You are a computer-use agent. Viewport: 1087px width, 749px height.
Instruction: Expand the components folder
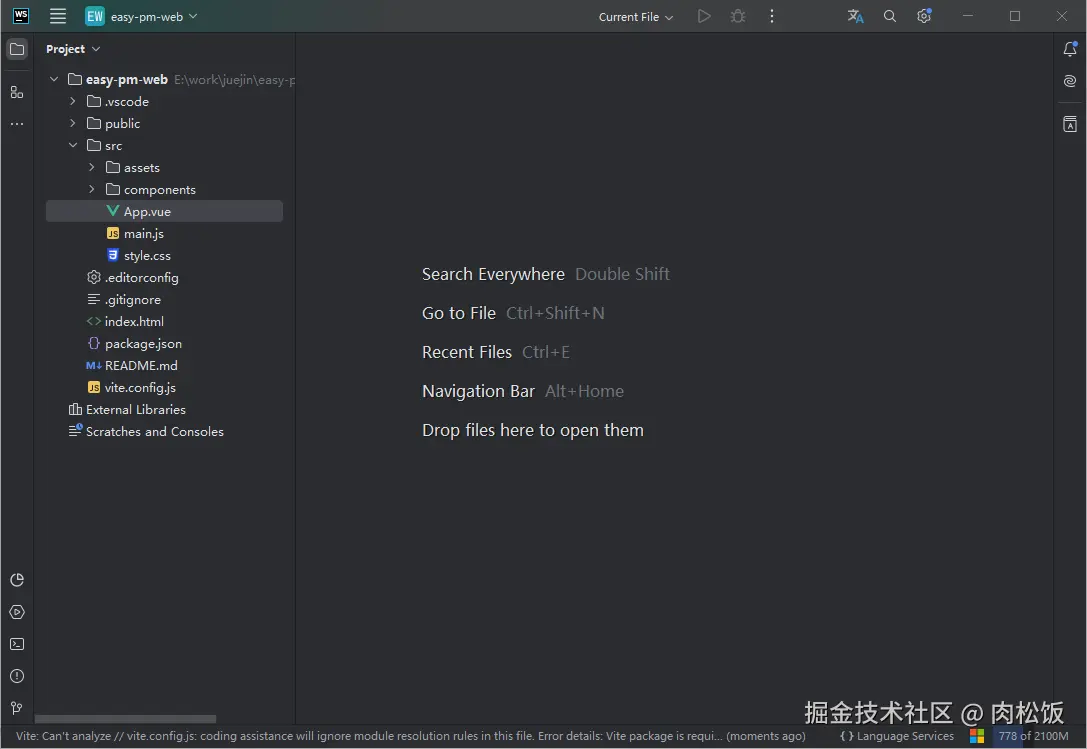(92, 189)
